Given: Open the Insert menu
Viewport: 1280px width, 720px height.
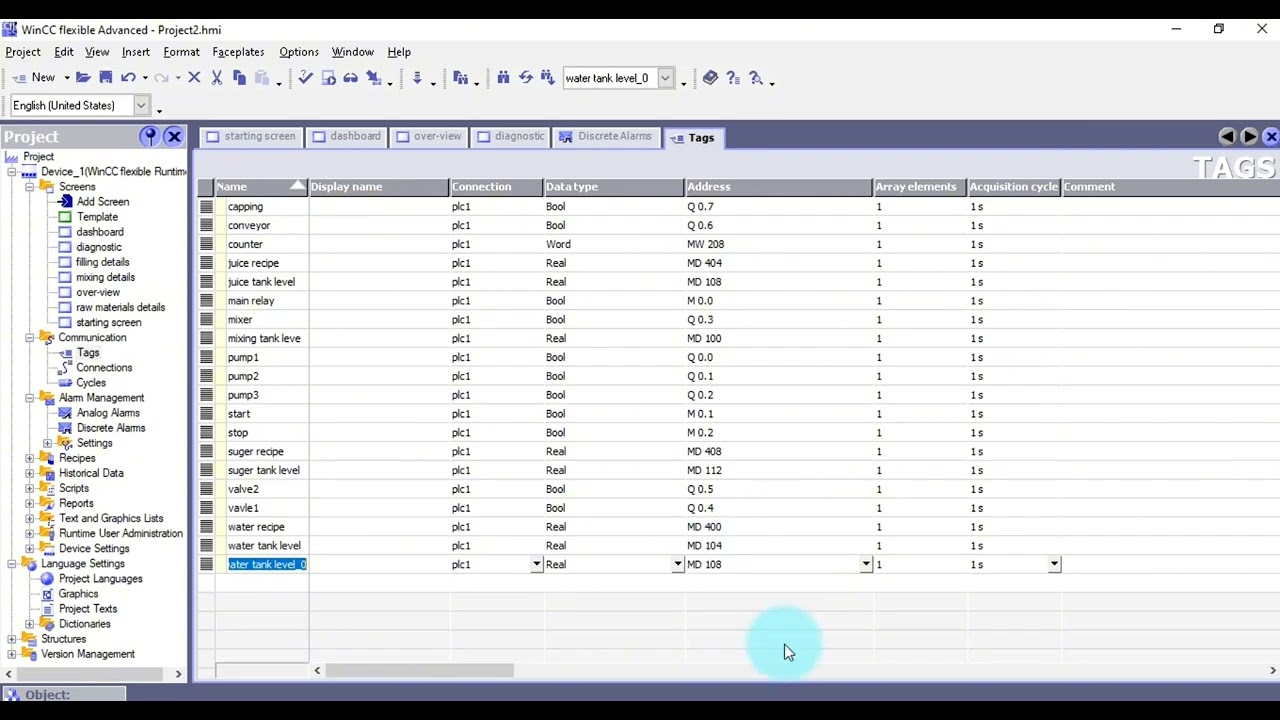Looking at the screenshot, I should pyautogui.click(x=136, y=52).
